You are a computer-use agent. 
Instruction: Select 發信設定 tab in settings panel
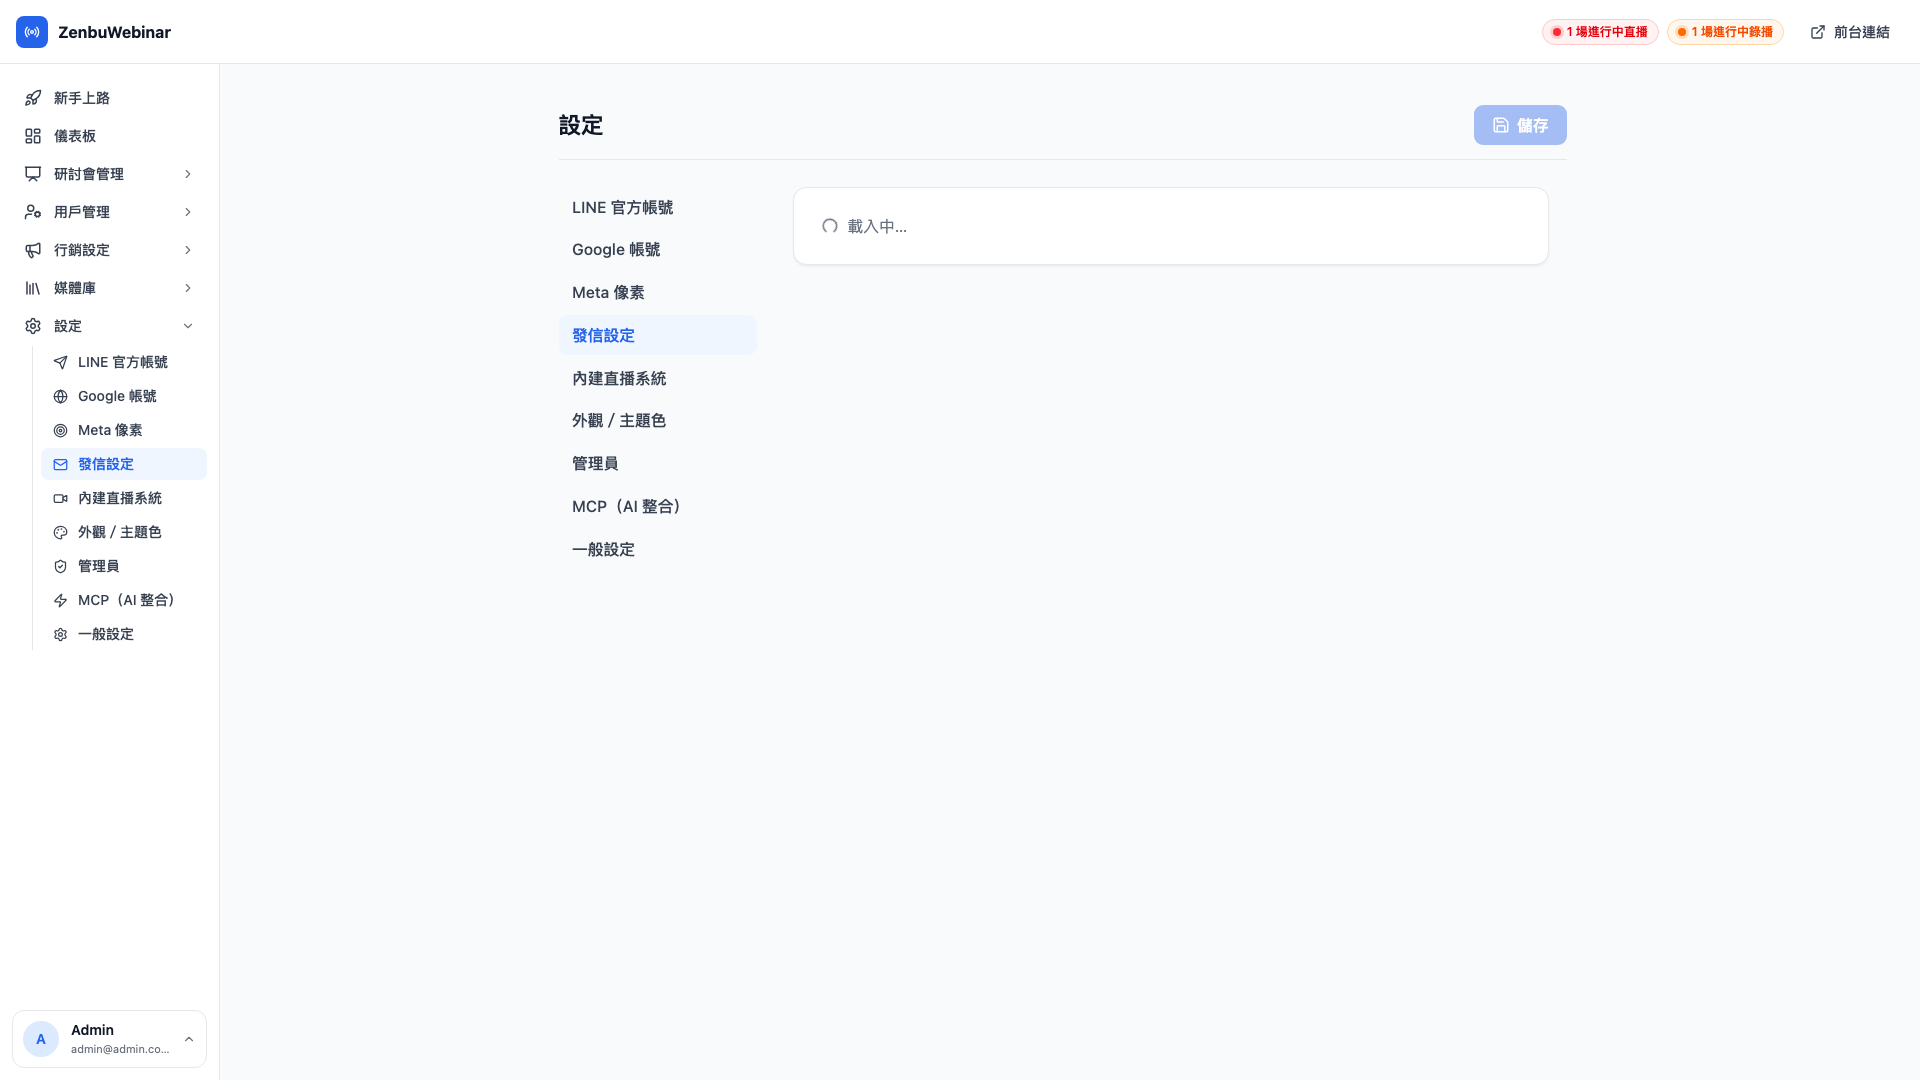(658, 335)
